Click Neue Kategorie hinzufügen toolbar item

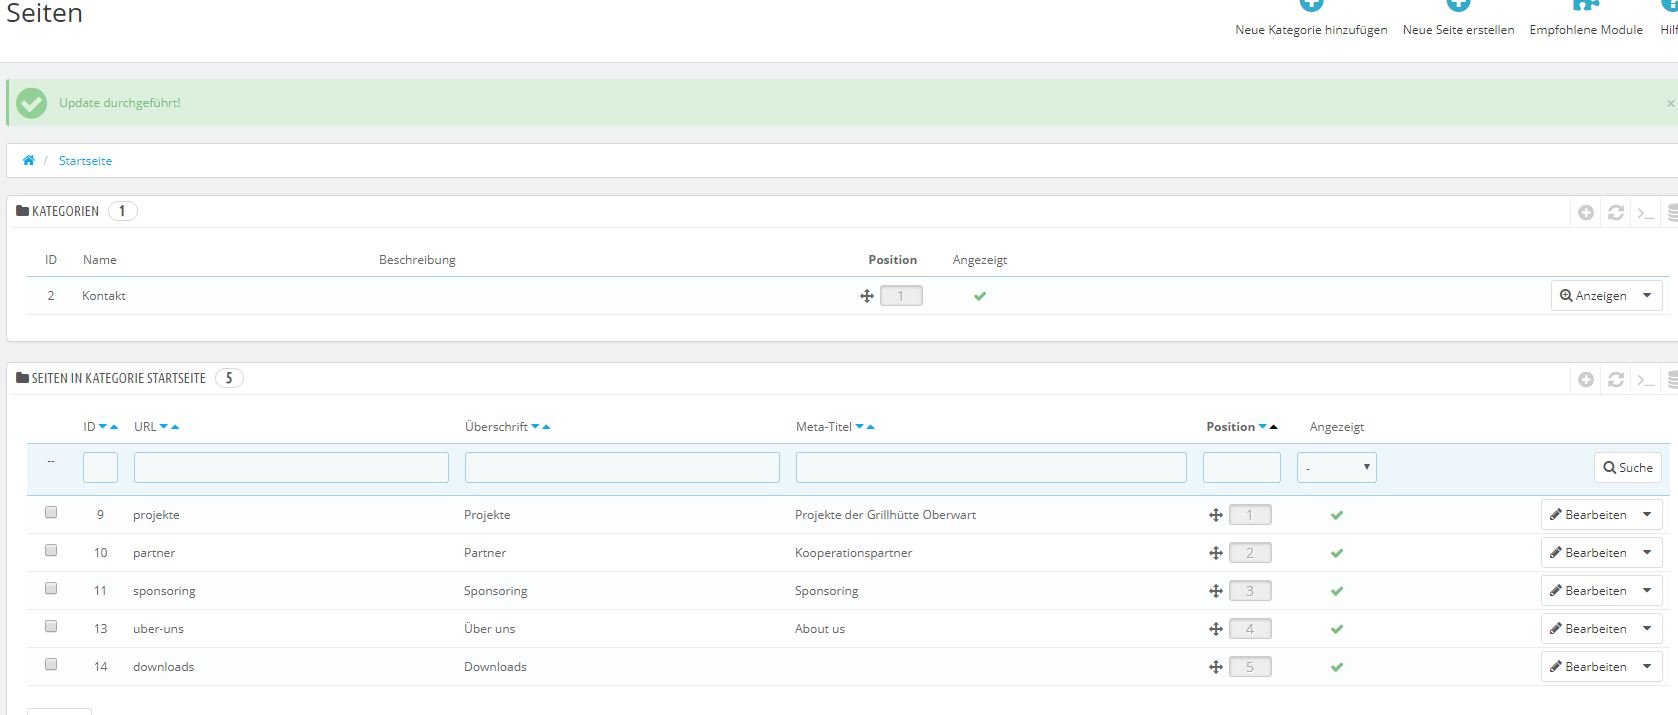coord(1311,20)
